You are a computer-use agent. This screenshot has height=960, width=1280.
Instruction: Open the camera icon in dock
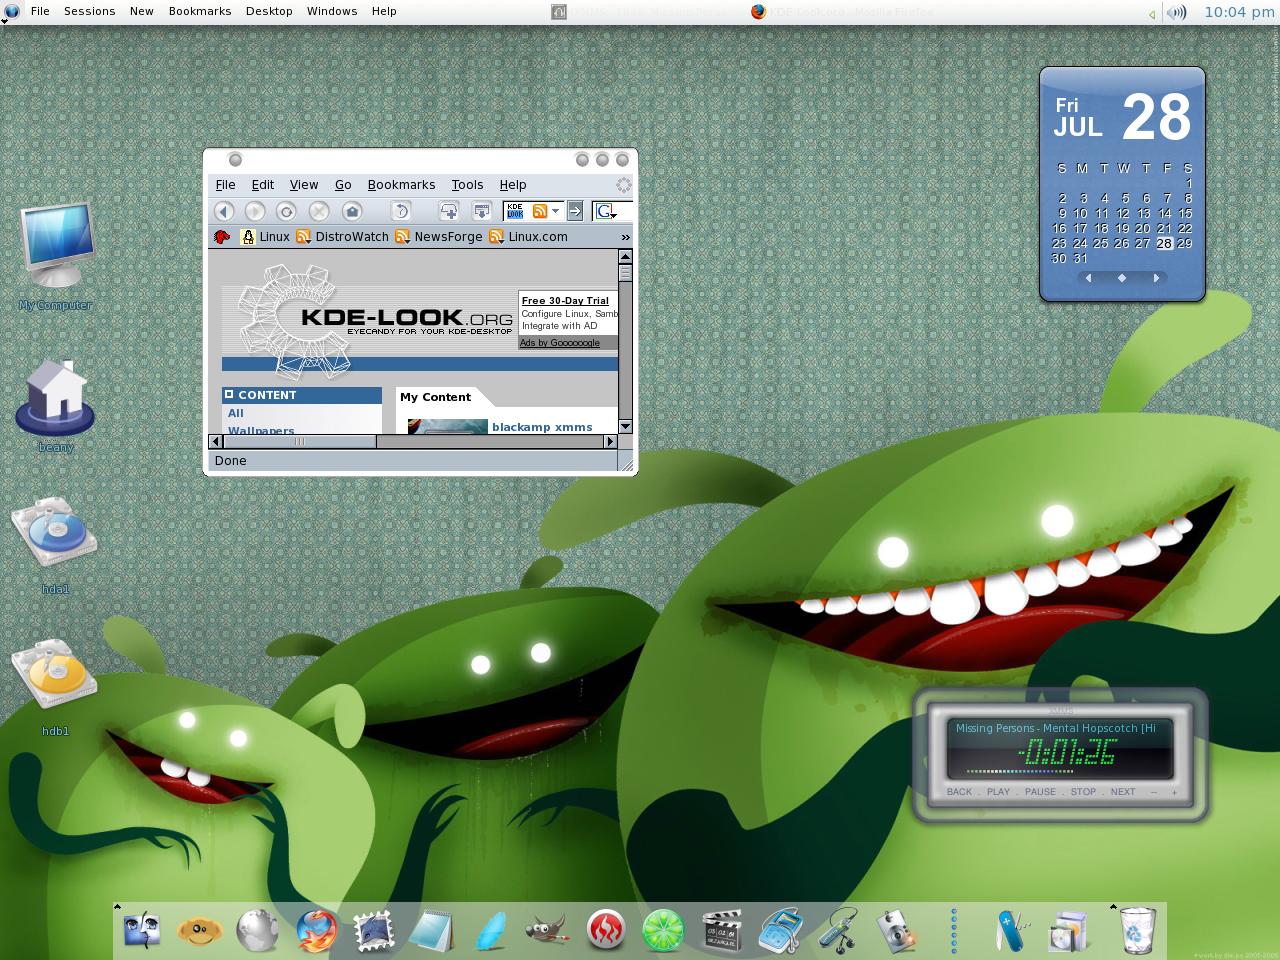[x=897, y=930]
